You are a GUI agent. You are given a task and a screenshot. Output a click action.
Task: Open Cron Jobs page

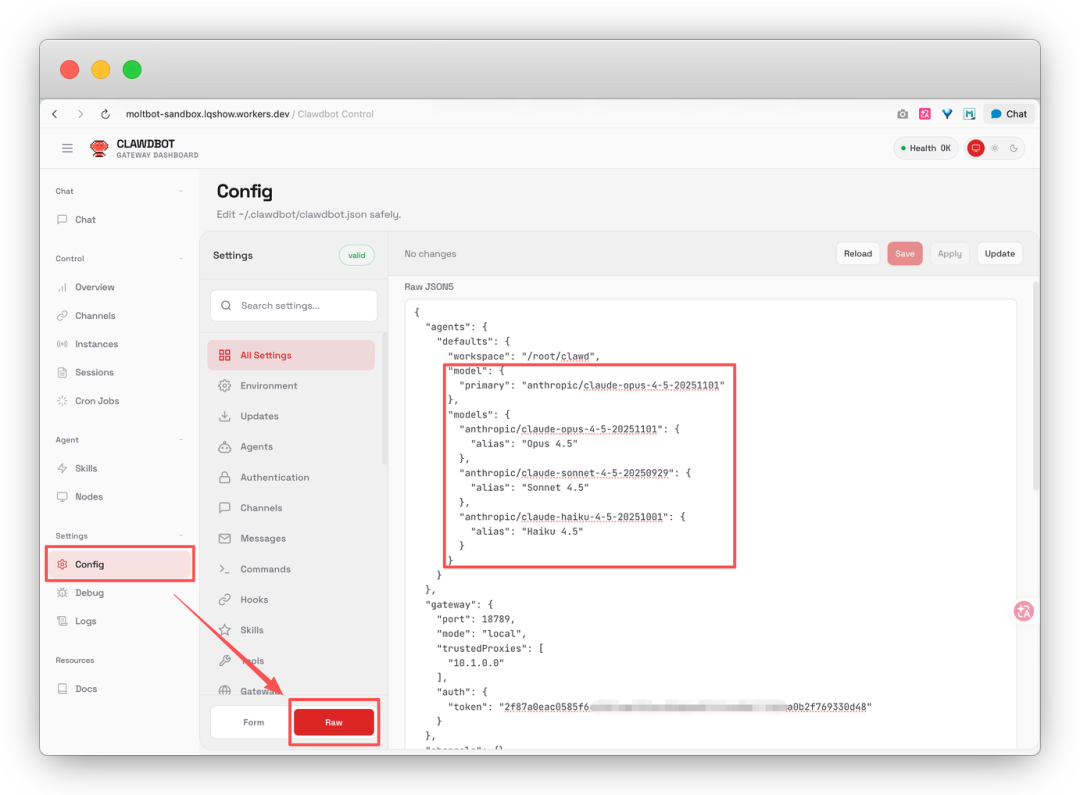96,401
